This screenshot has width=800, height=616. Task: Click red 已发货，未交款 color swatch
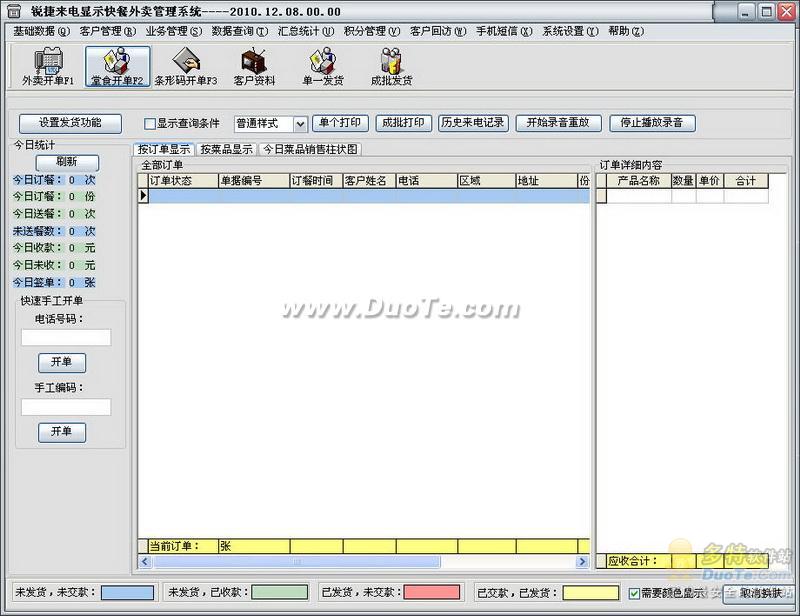click(432, 593)
